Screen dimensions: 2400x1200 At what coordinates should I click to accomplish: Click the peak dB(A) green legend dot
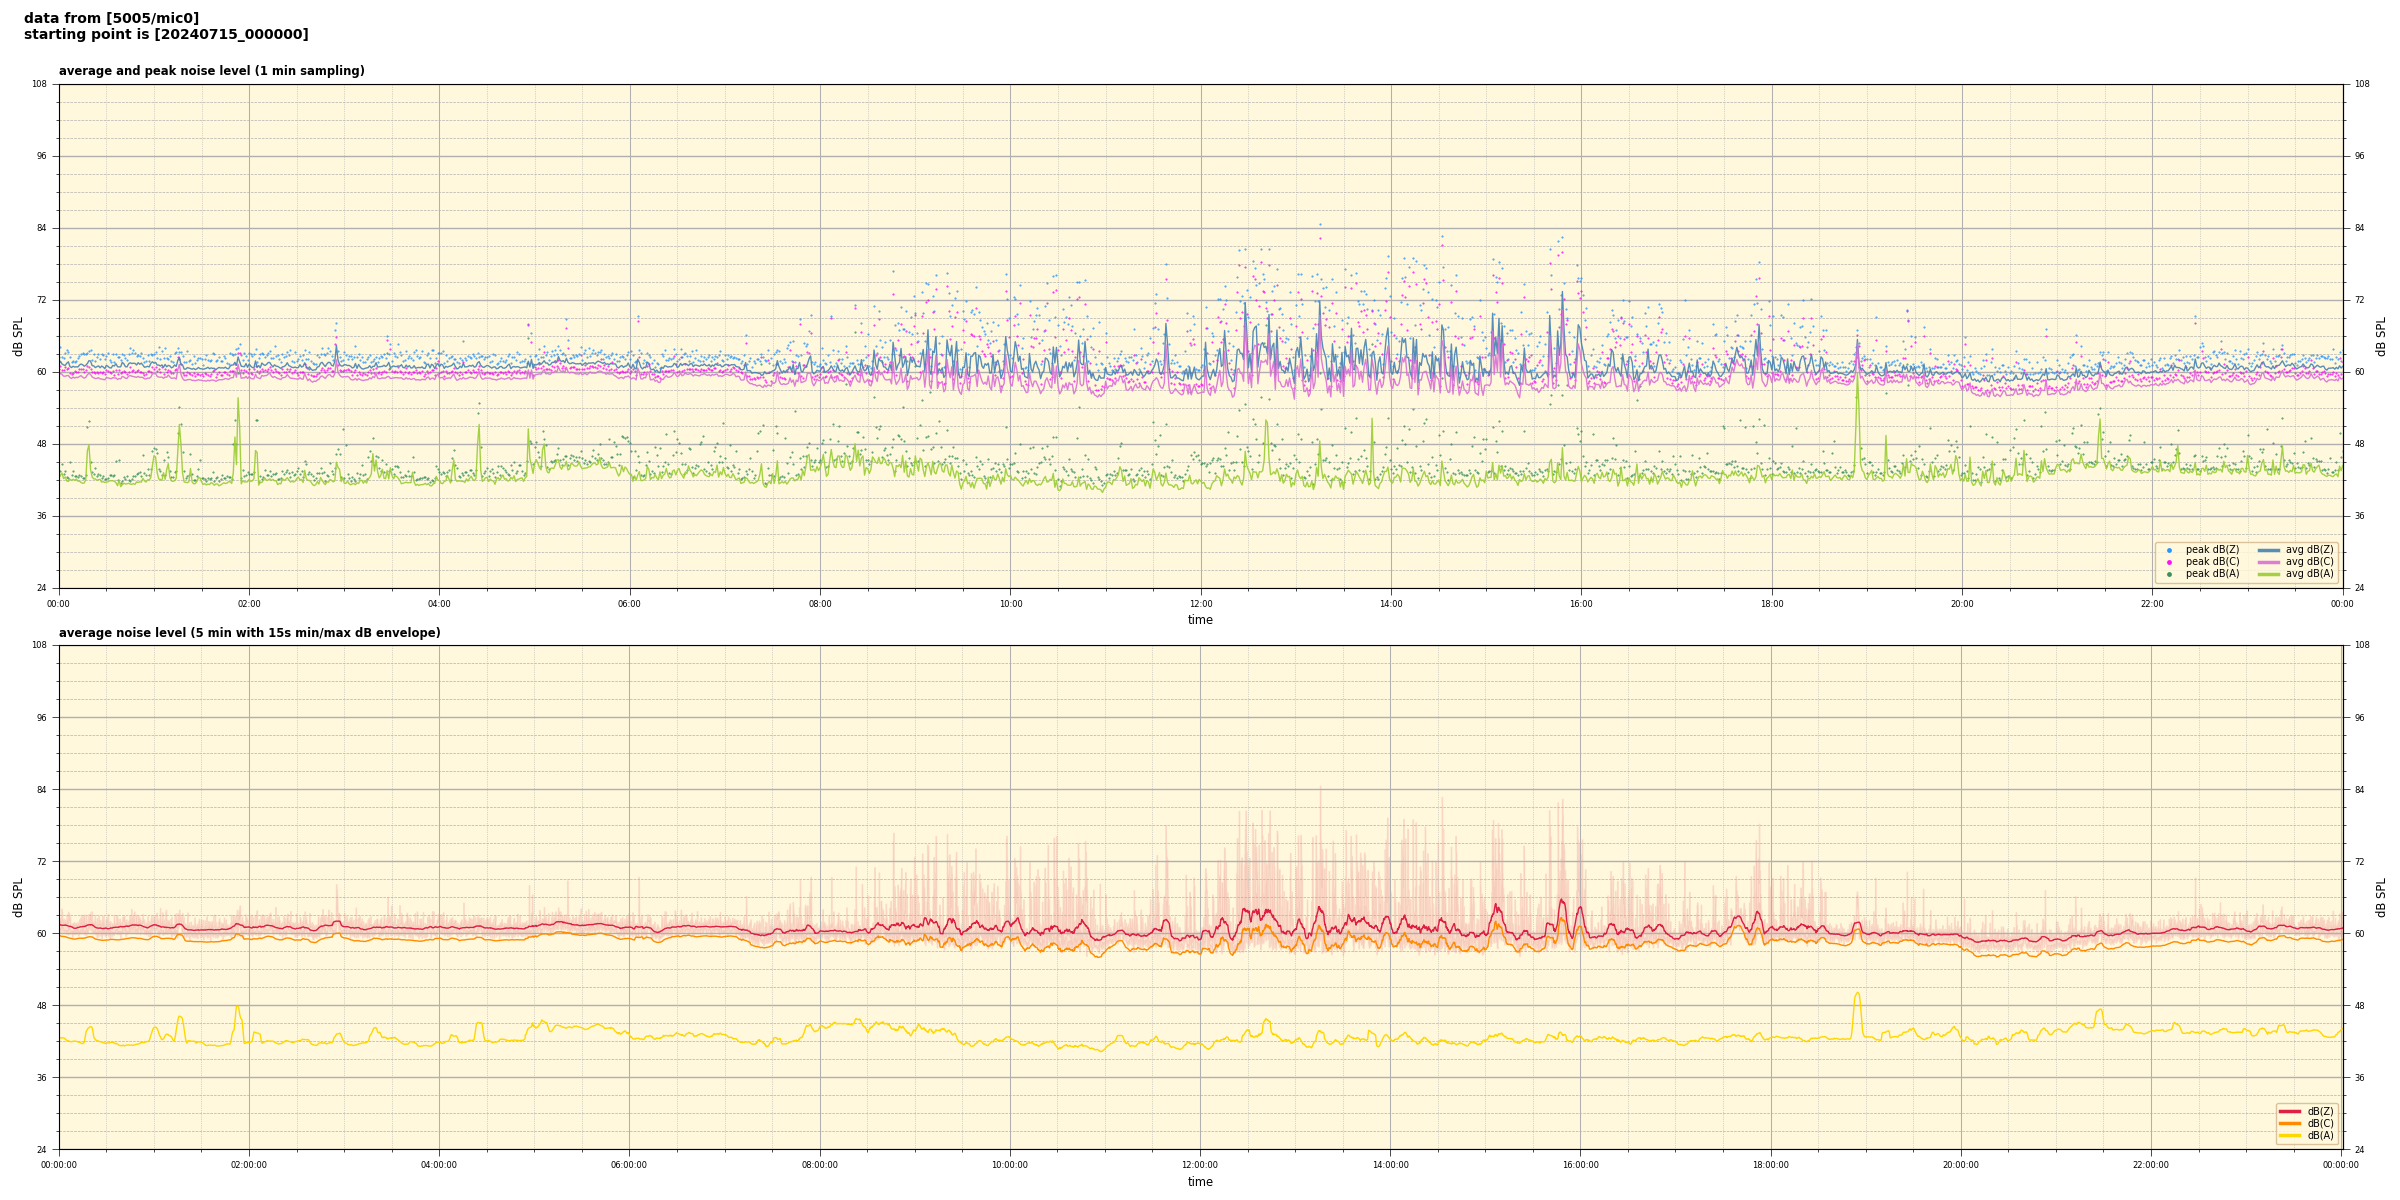(2169, 574)
